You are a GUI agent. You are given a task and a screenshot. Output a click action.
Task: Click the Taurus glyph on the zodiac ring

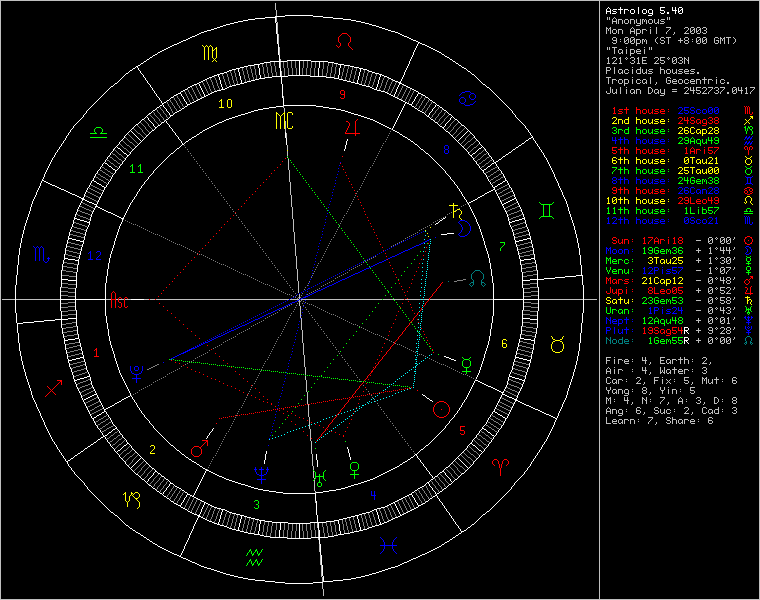tap(557, 344)
